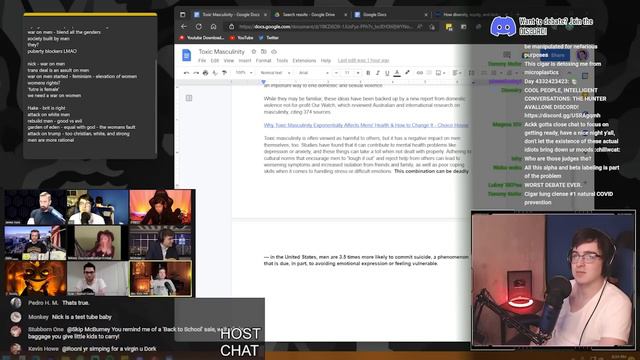Click the Undo icon in Docs toolbar
Viewport: 640px width, 360px height.
[x=187, y=73]
